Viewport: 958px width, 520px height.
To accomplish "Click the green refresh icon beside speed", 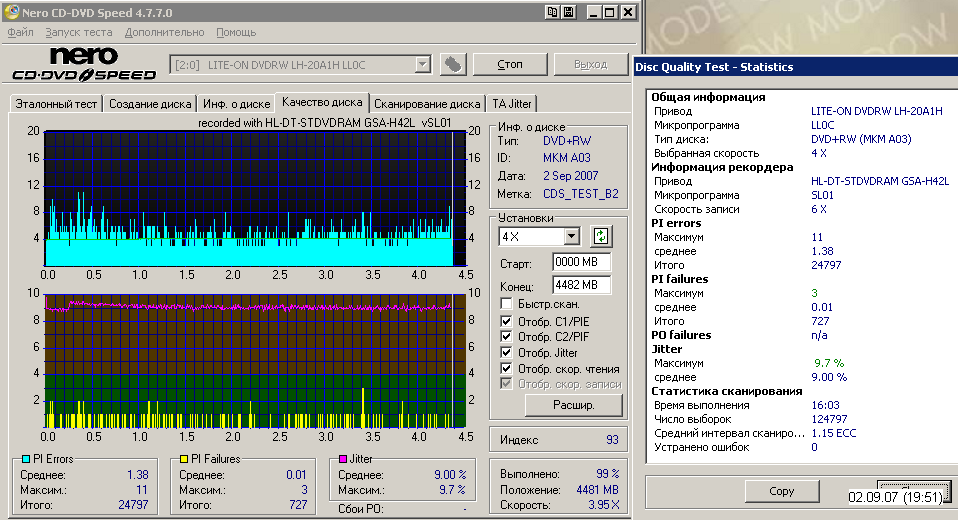I will (x=600, y=237).
